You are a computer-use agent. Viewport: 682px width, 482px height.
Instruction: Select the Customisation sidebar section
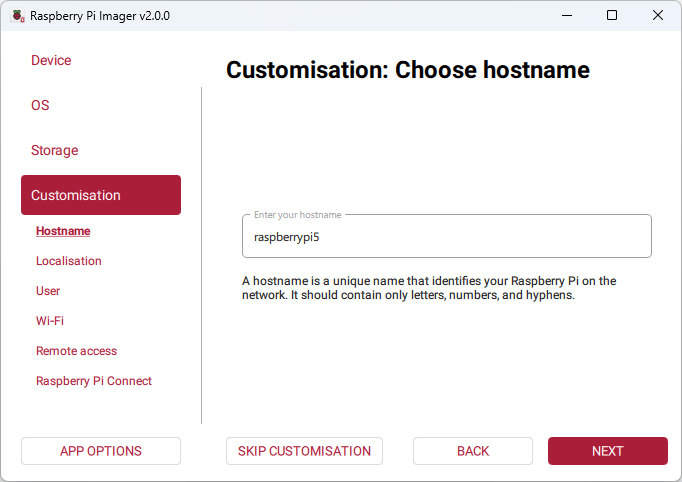(x=100, y=195)
